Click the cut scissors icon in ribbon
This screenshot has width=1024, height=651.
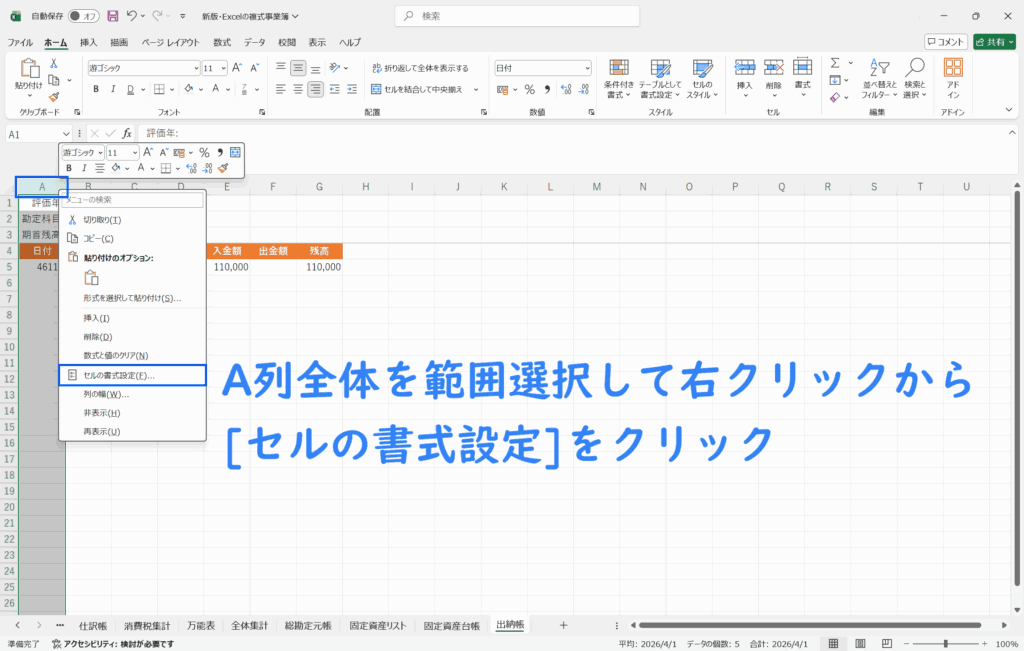tap(54, 63)
